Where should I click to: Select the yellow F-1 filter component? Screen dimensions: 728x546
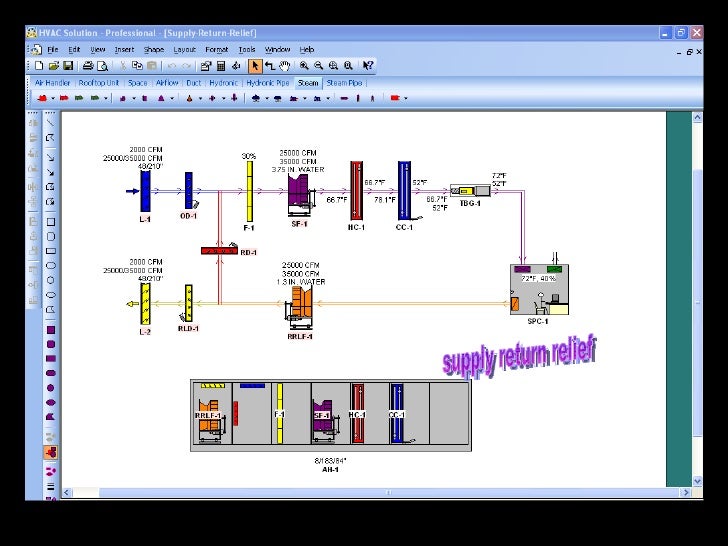click(250, 191)
